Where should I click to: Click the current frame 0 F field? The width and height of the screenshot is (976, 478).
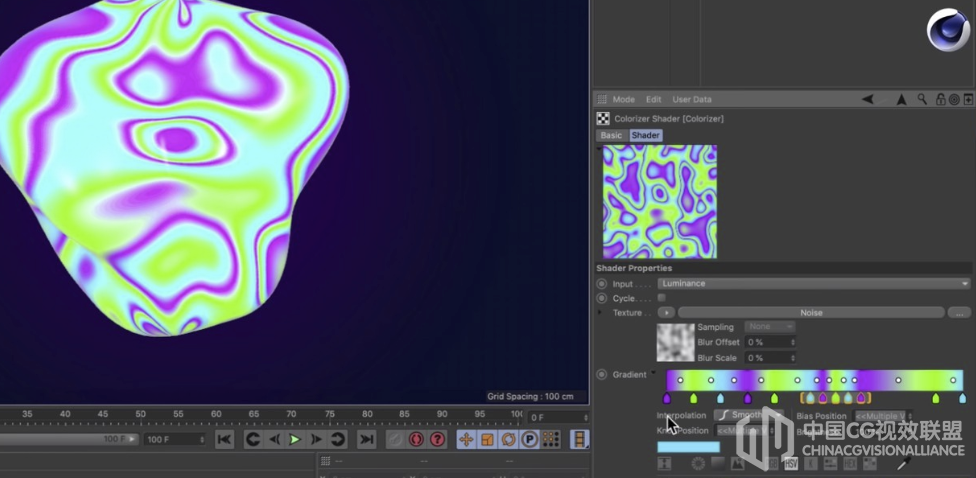(558, 418)
